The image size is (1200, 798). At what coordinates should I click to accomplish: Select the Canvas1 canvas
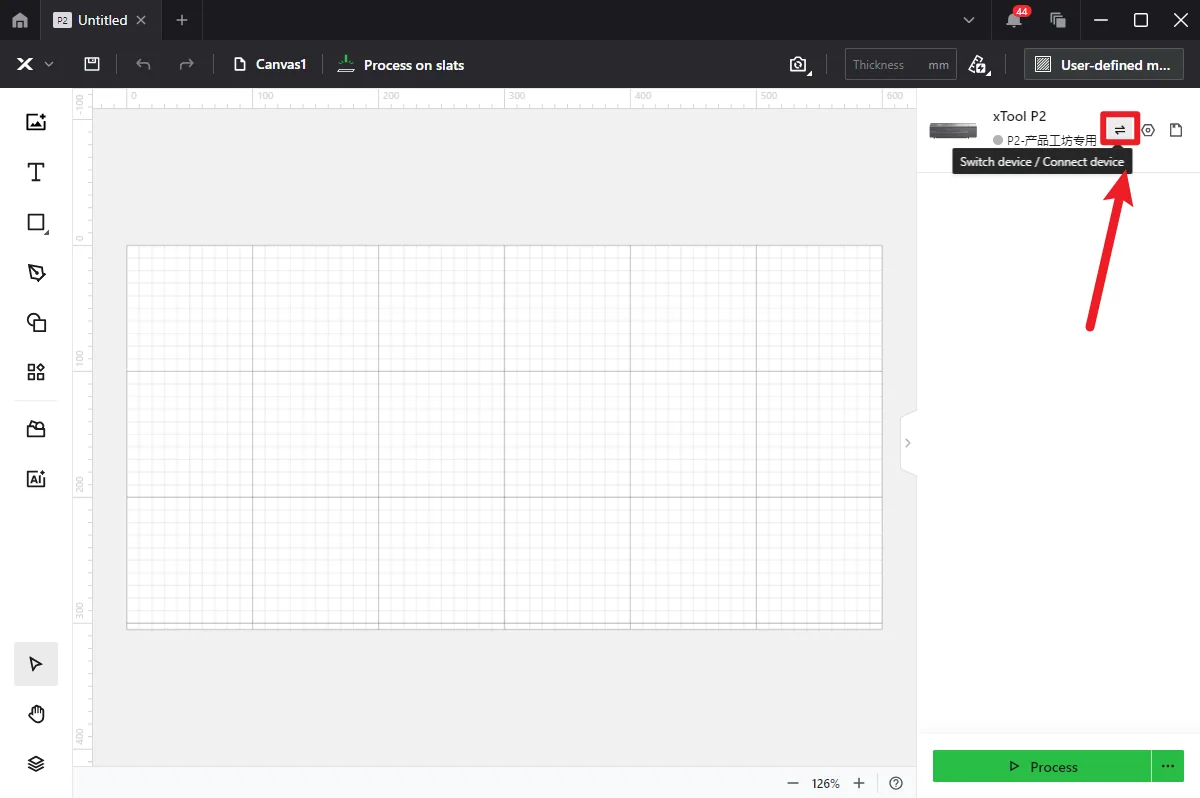pyautogui.click(x=270, y=65)
